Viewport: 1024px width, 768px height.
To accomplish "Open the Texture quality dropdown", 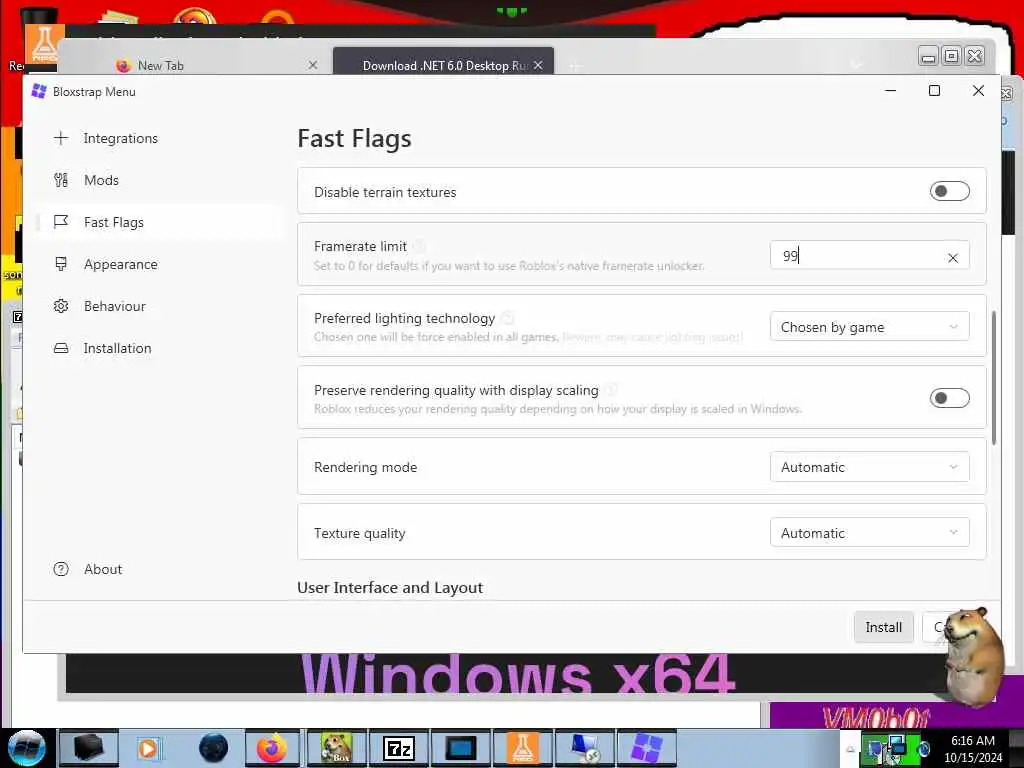I will tap(869, 533).
